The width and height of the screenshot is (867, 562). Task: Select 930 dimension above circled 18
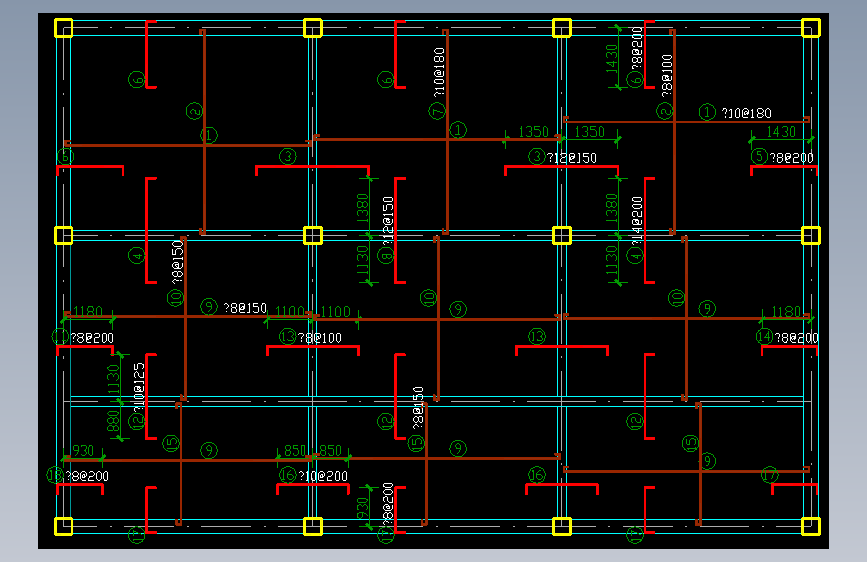(83, 450)
